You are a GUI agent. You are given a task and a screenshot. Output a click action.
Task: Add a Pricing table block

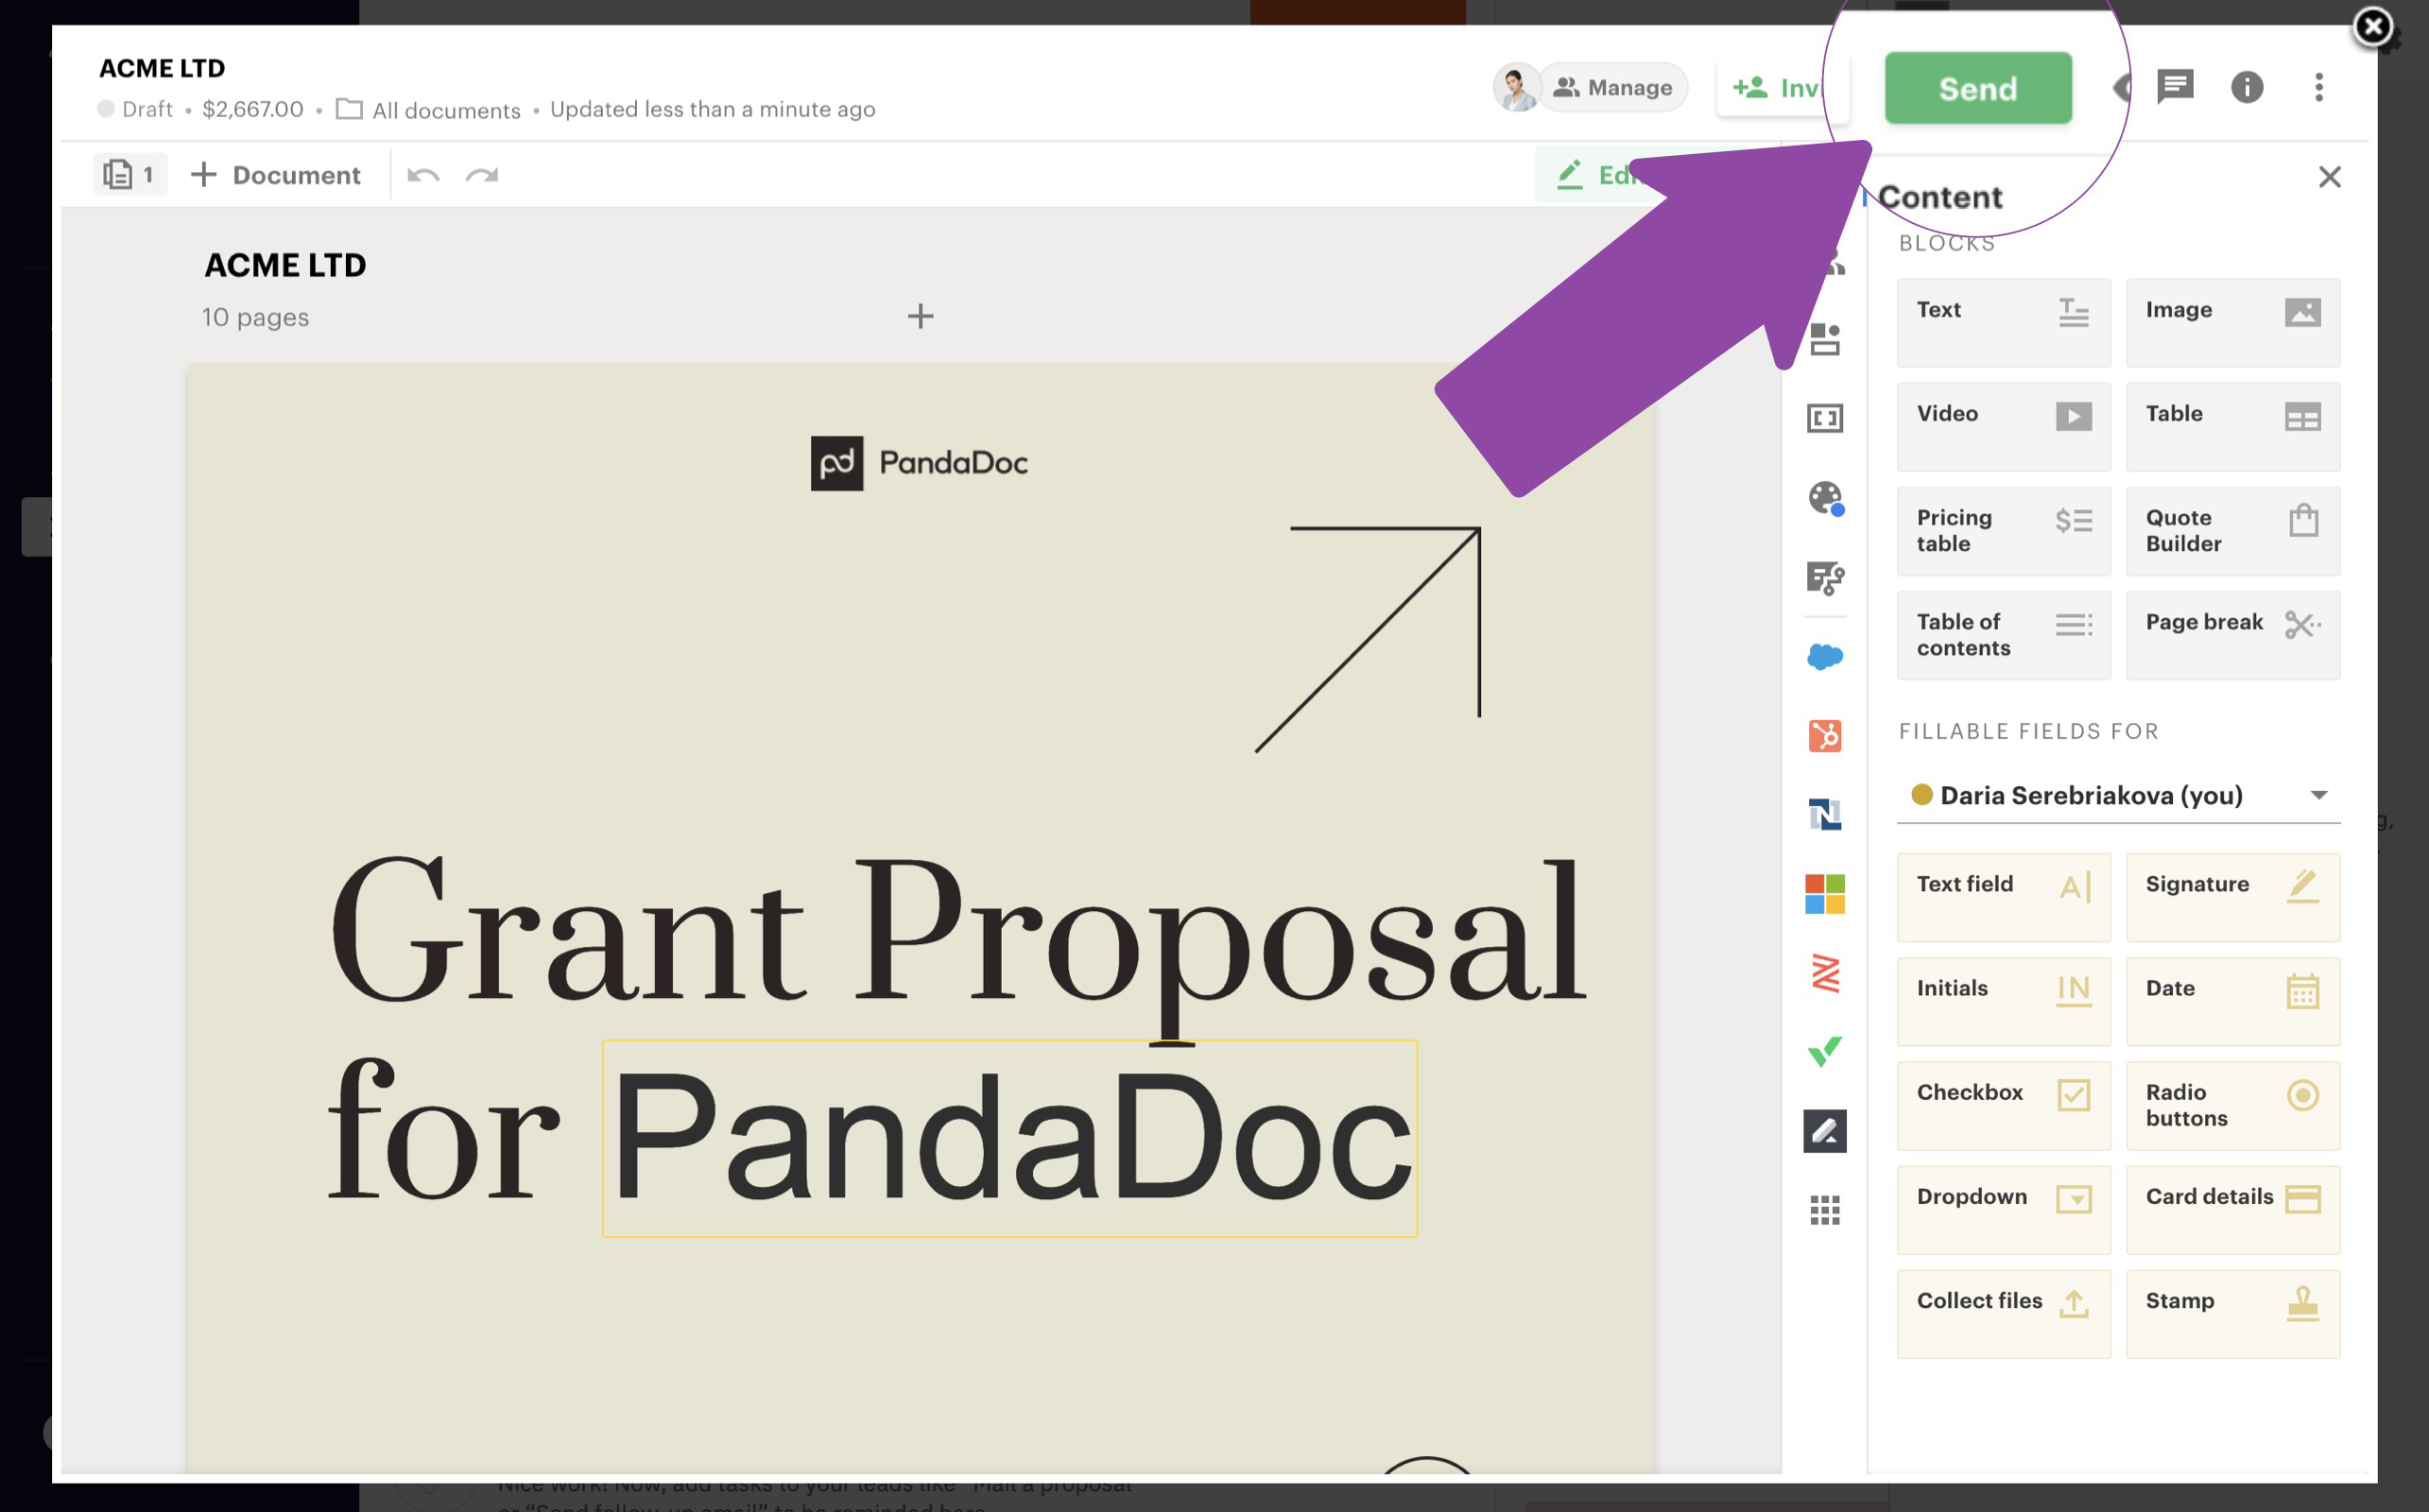2003,531
